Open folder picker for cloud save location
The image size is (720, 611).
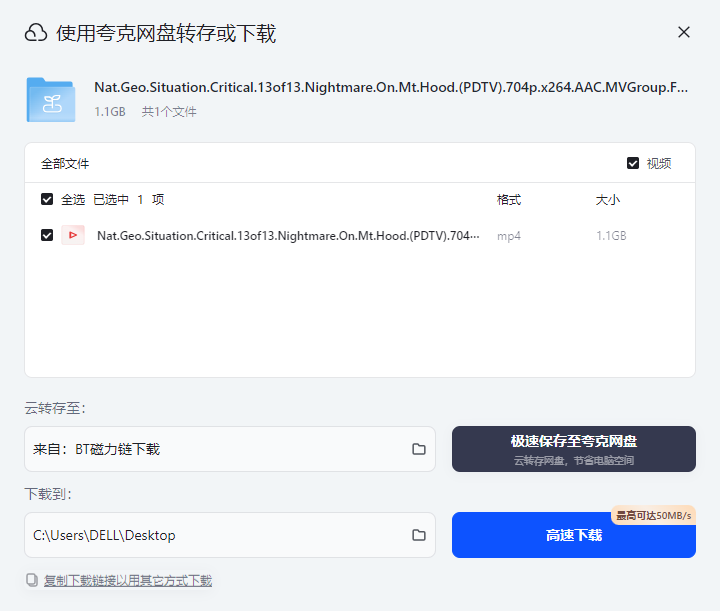tap(419, 449)
